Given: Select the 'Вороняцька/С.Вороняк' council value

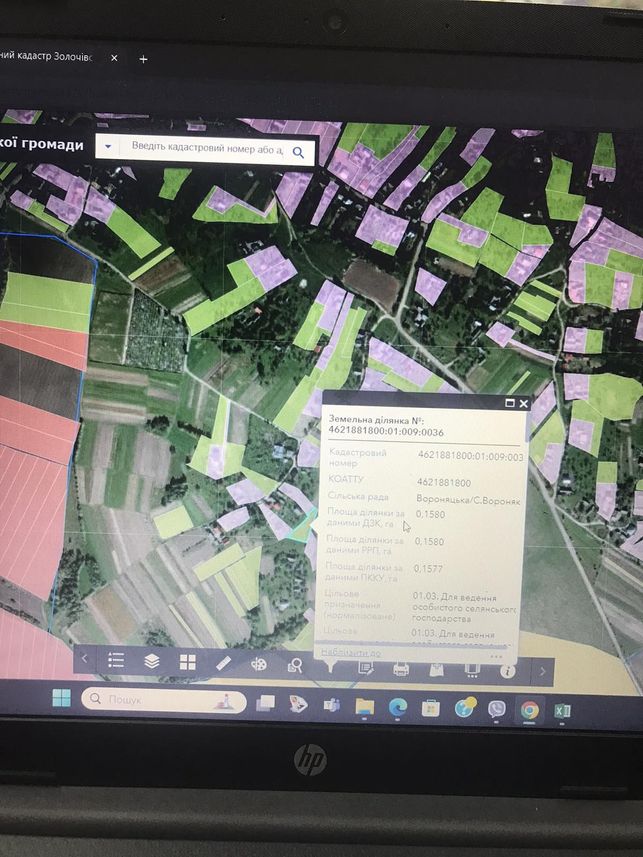Looking at the screenshot, I should pyautogui.click(x=468, y=500).
